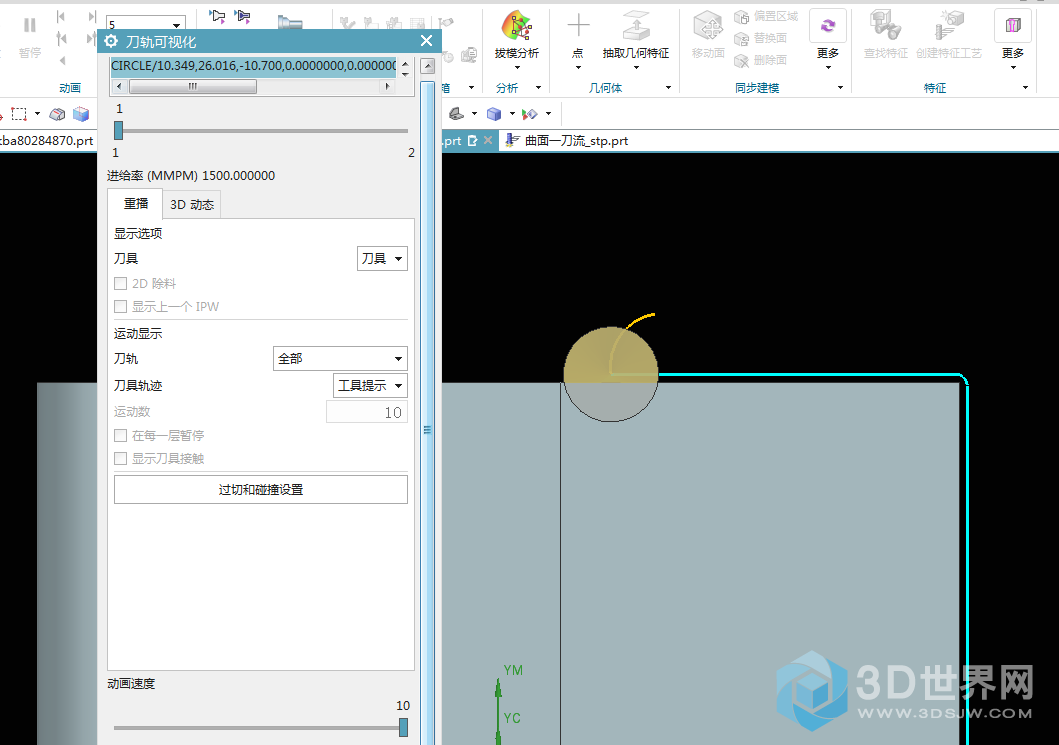Viewport: 1059px width, 745px height.
Task: Open the 刀具 display dropdown
Action: 382,259
